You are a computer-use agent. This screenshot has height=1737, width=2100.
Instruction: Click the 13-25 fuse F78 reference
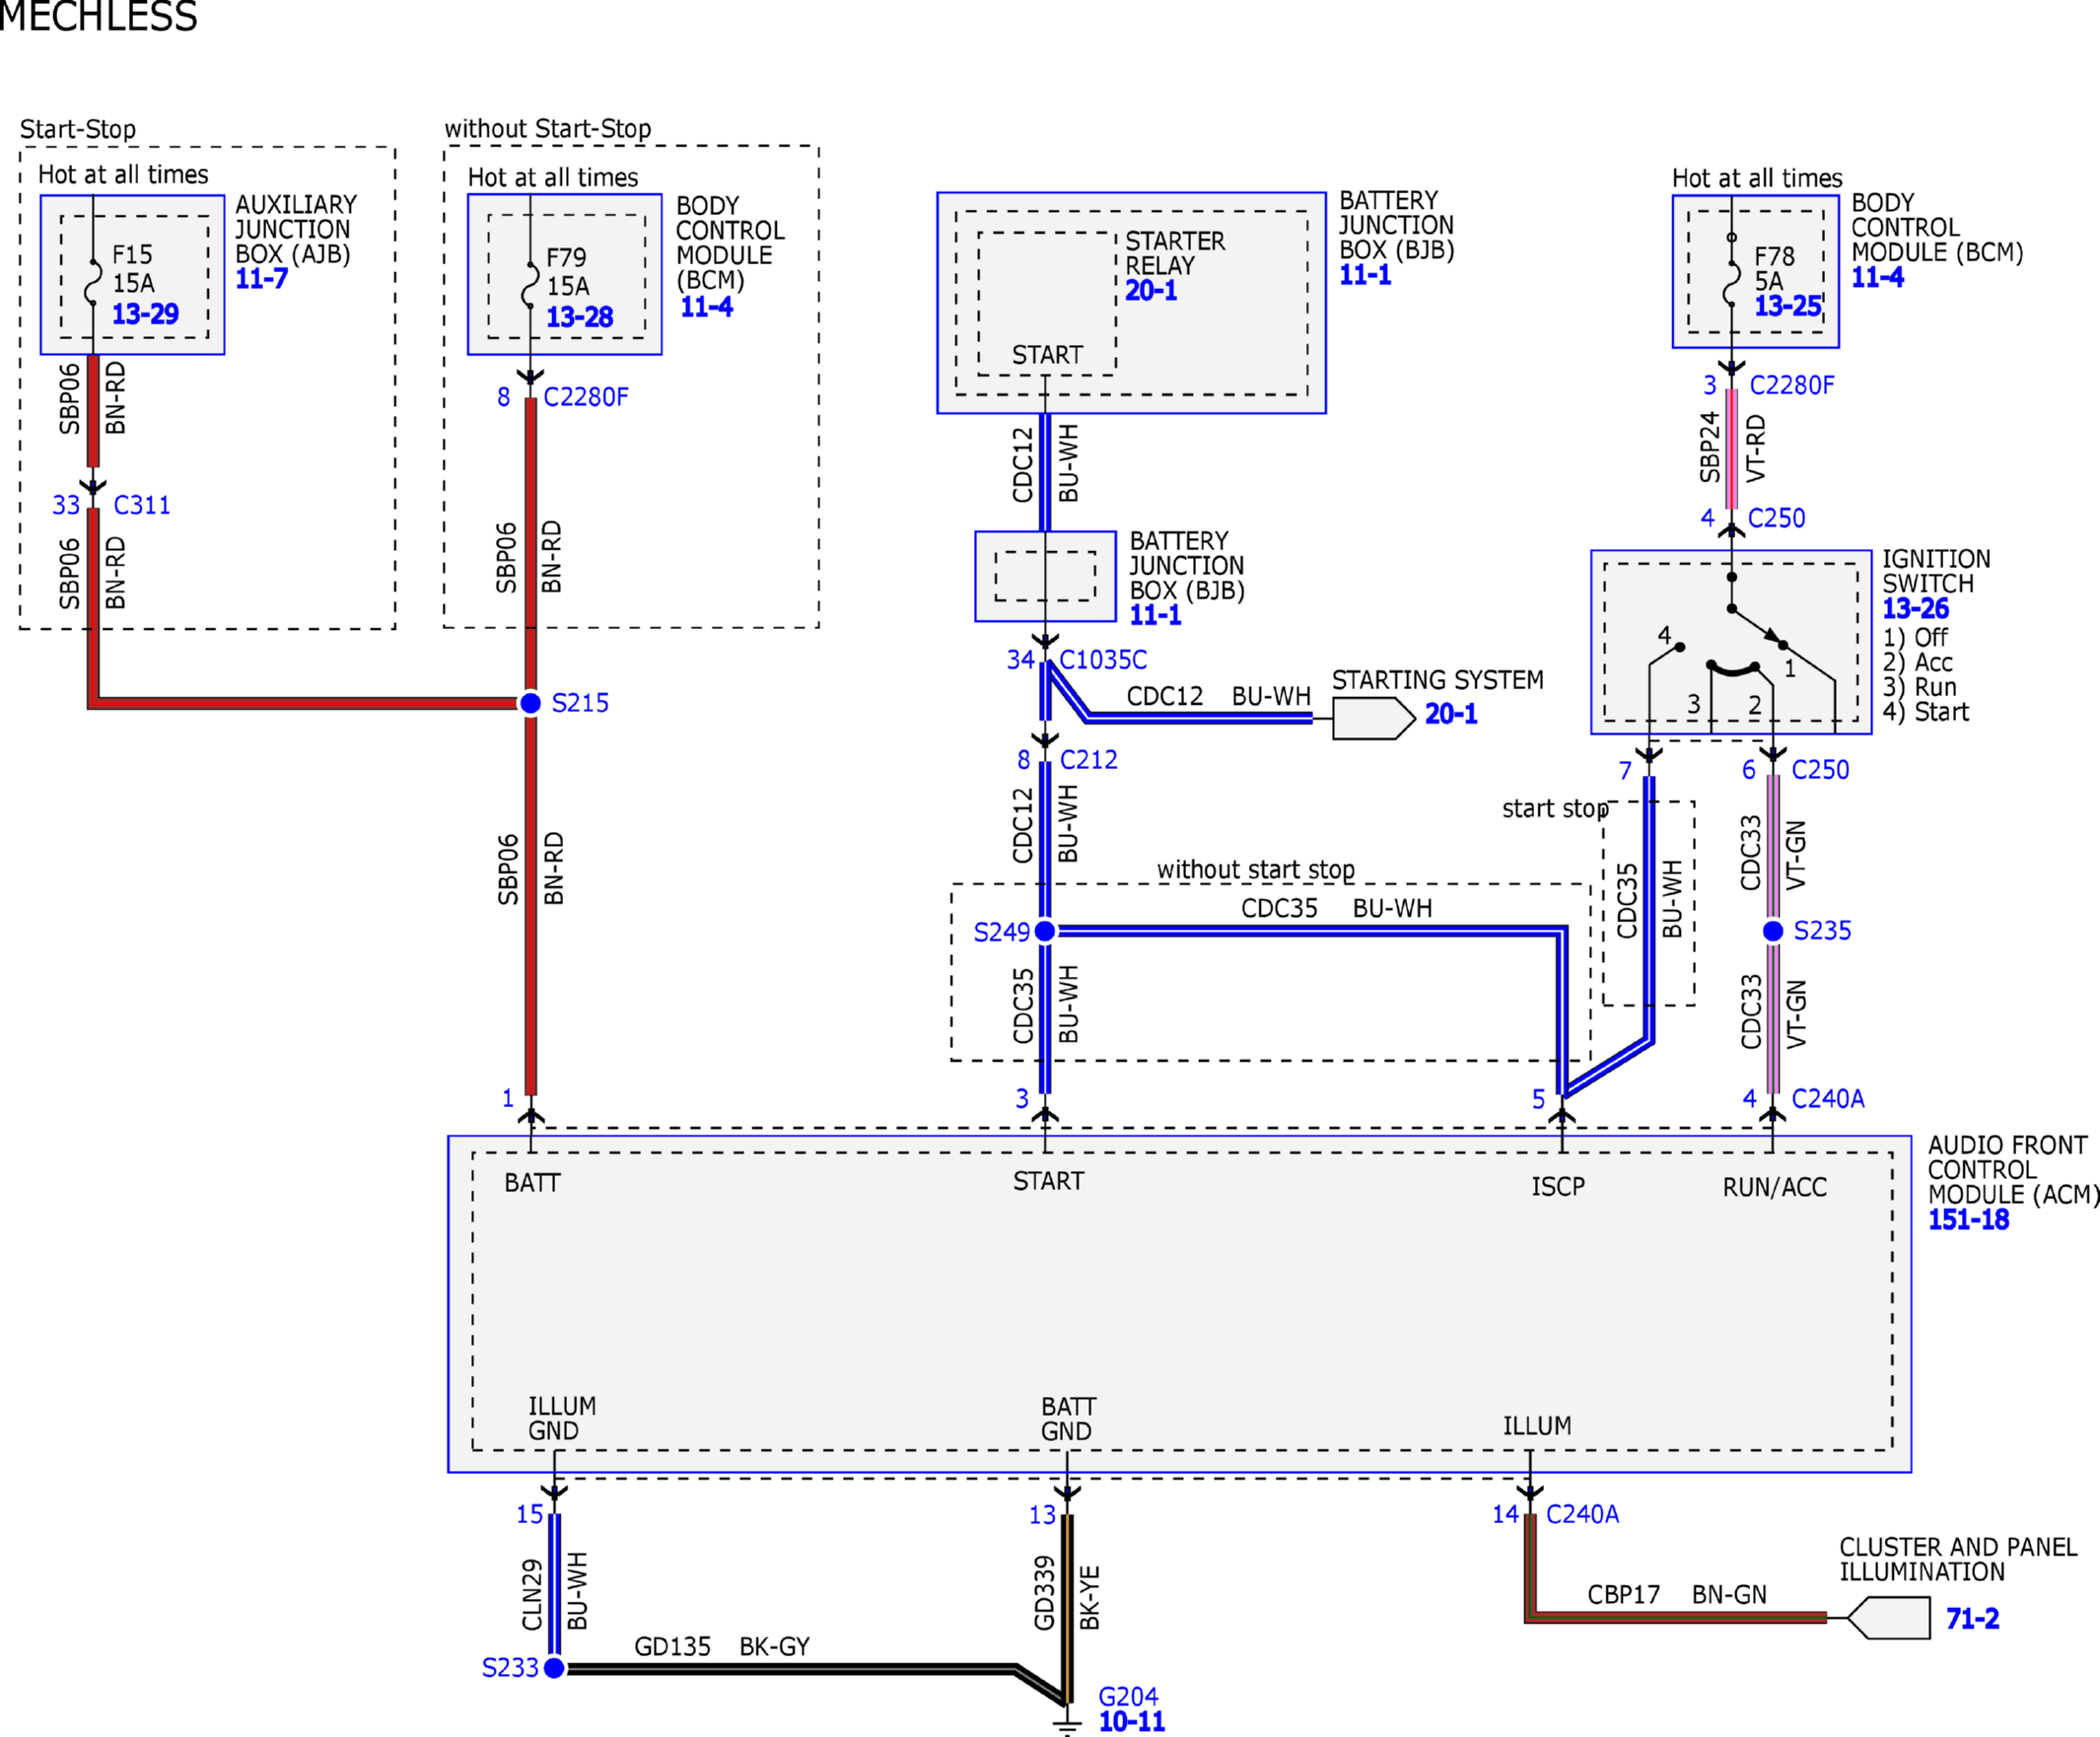pyautogui.click(x=1788, y=306)
